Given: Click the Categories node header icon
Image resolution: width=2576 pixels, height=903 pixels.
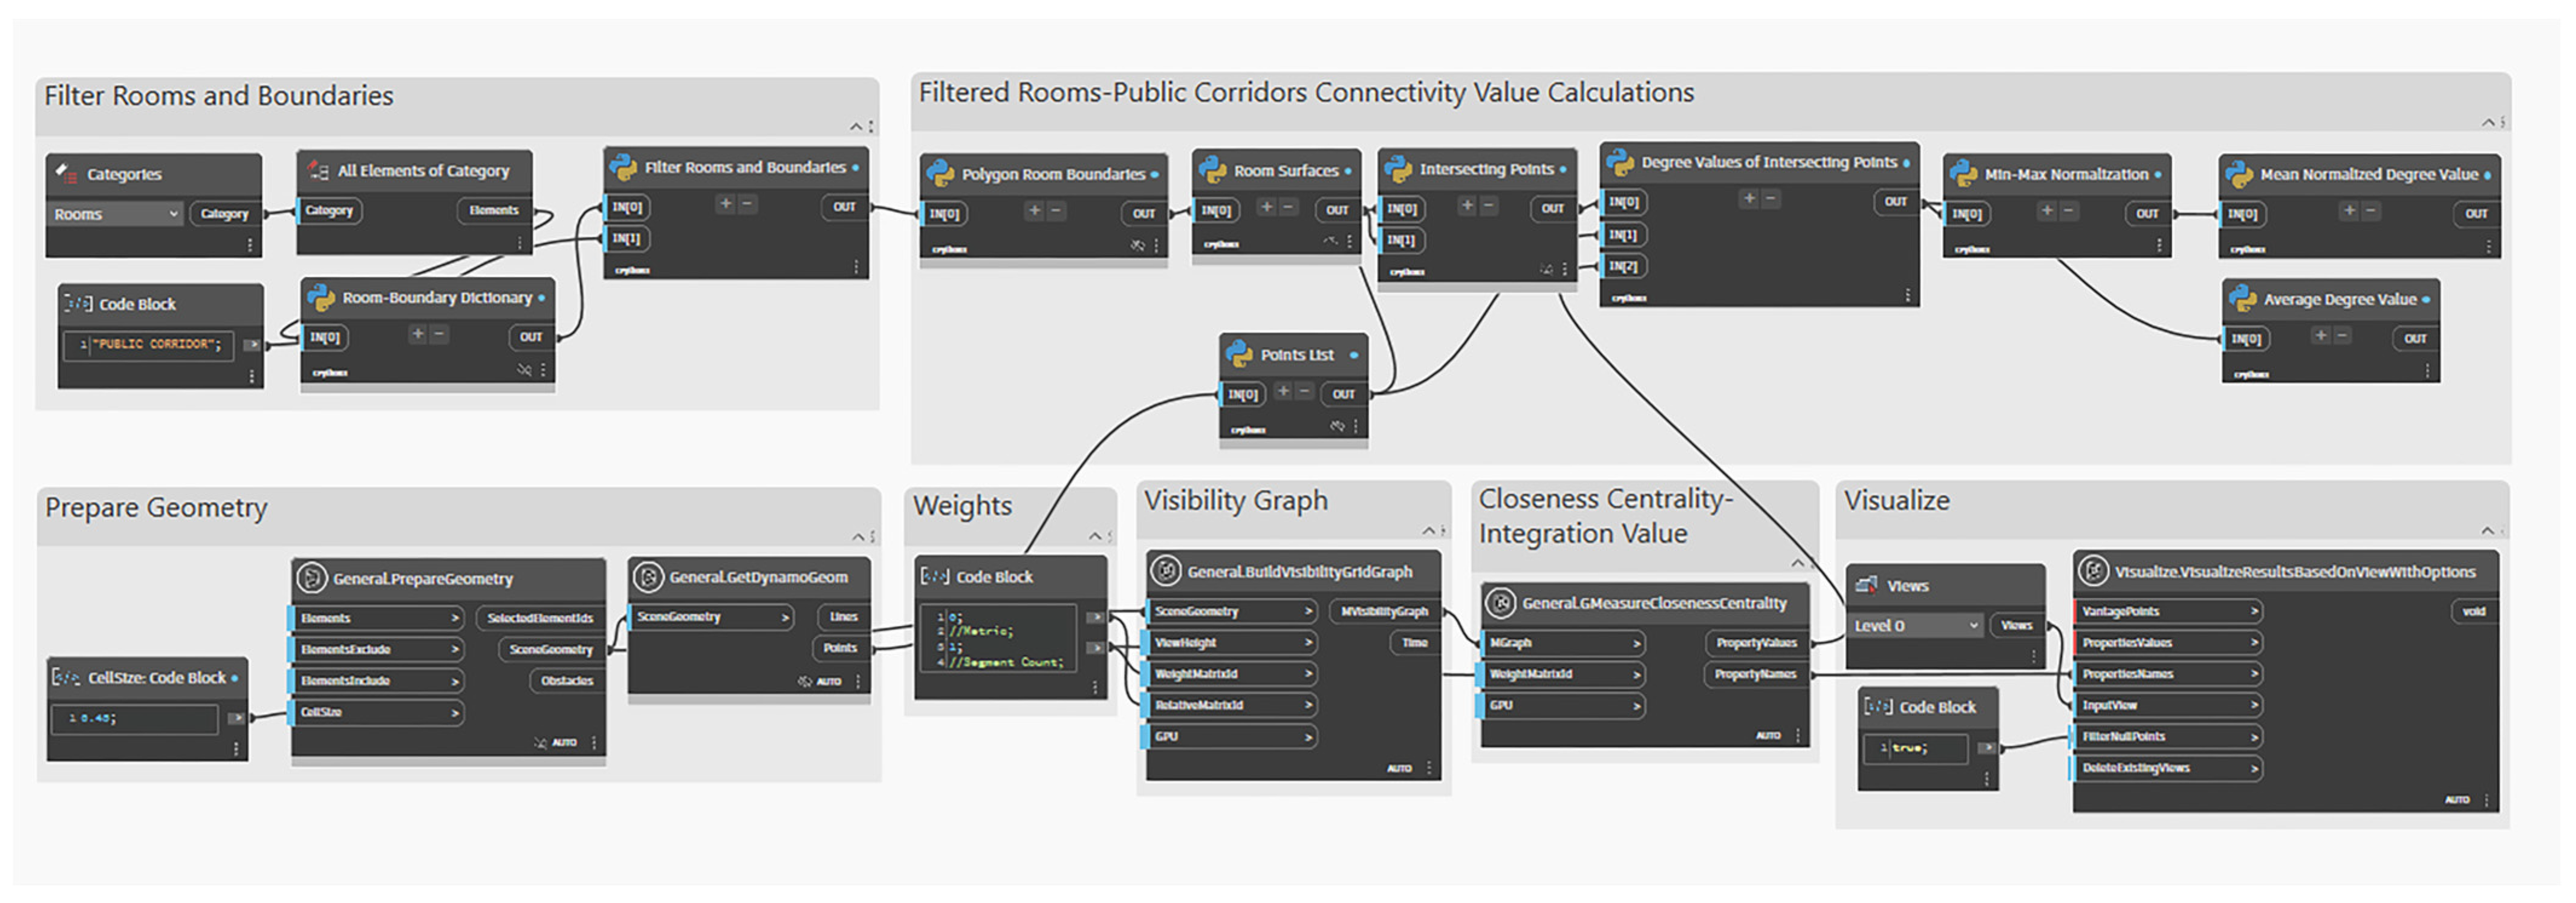Looking at the screenshot, I should tap(67, 173).
